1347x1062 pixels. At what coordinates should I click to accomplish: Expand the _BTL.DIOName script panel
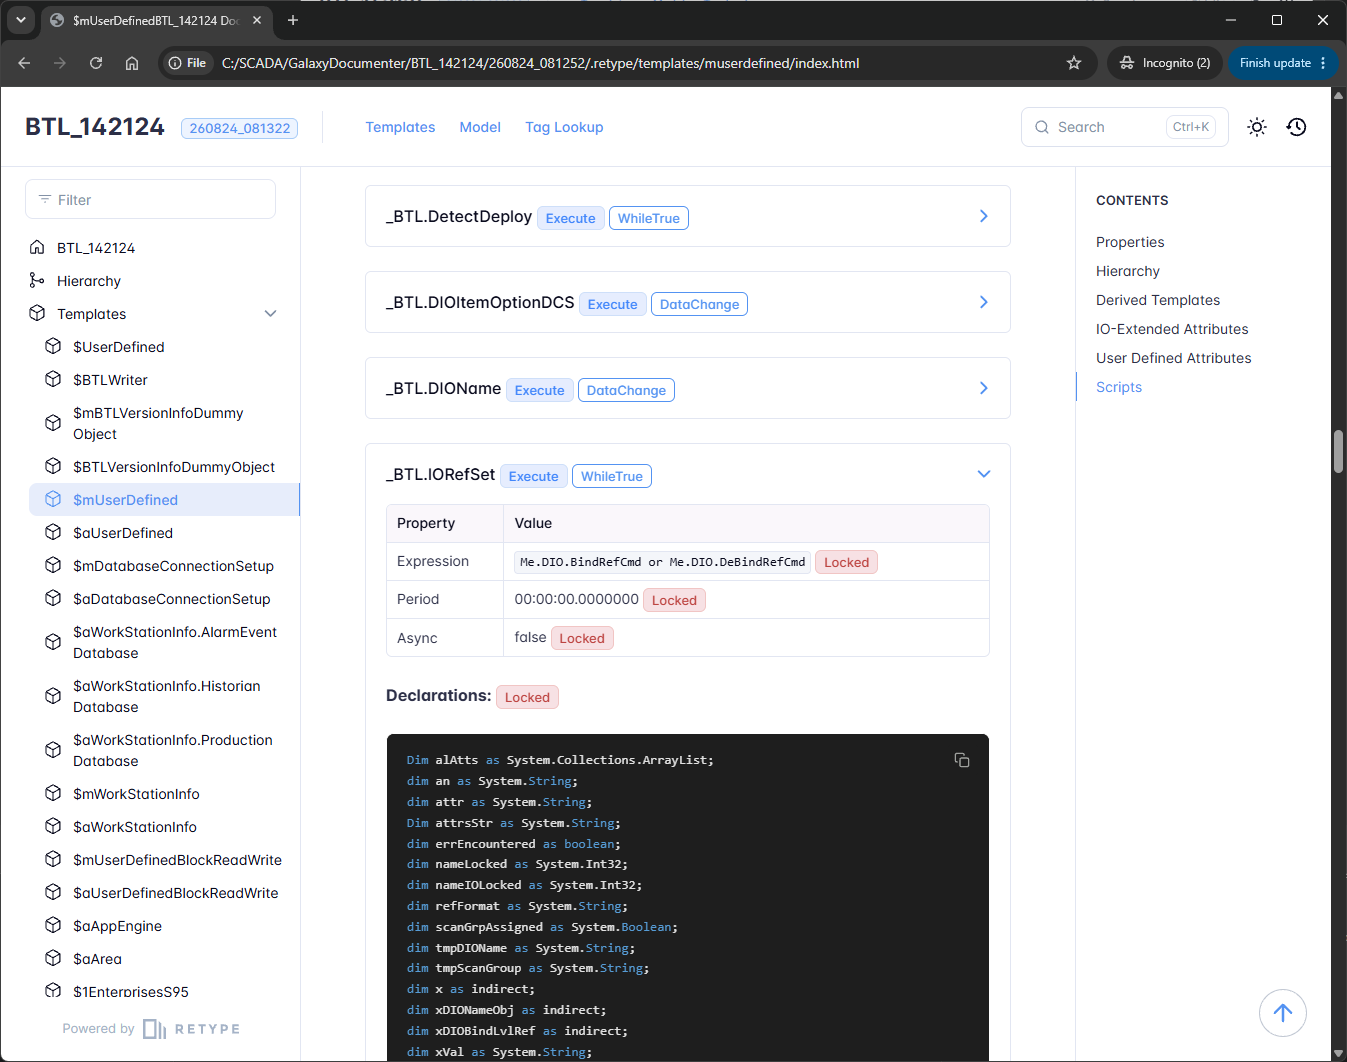point(688,388)
